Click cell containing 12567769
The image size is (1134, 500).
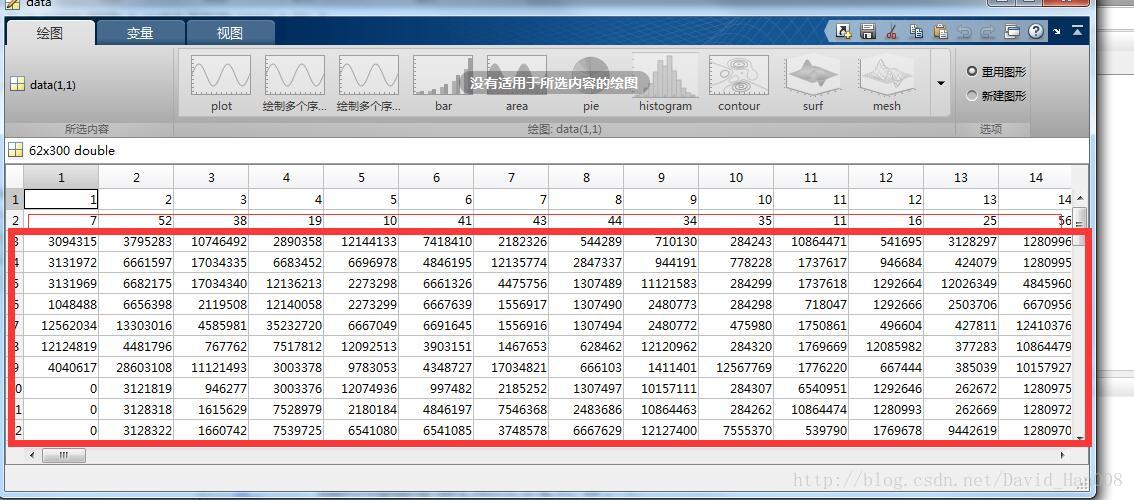click(x=736, y=368)
